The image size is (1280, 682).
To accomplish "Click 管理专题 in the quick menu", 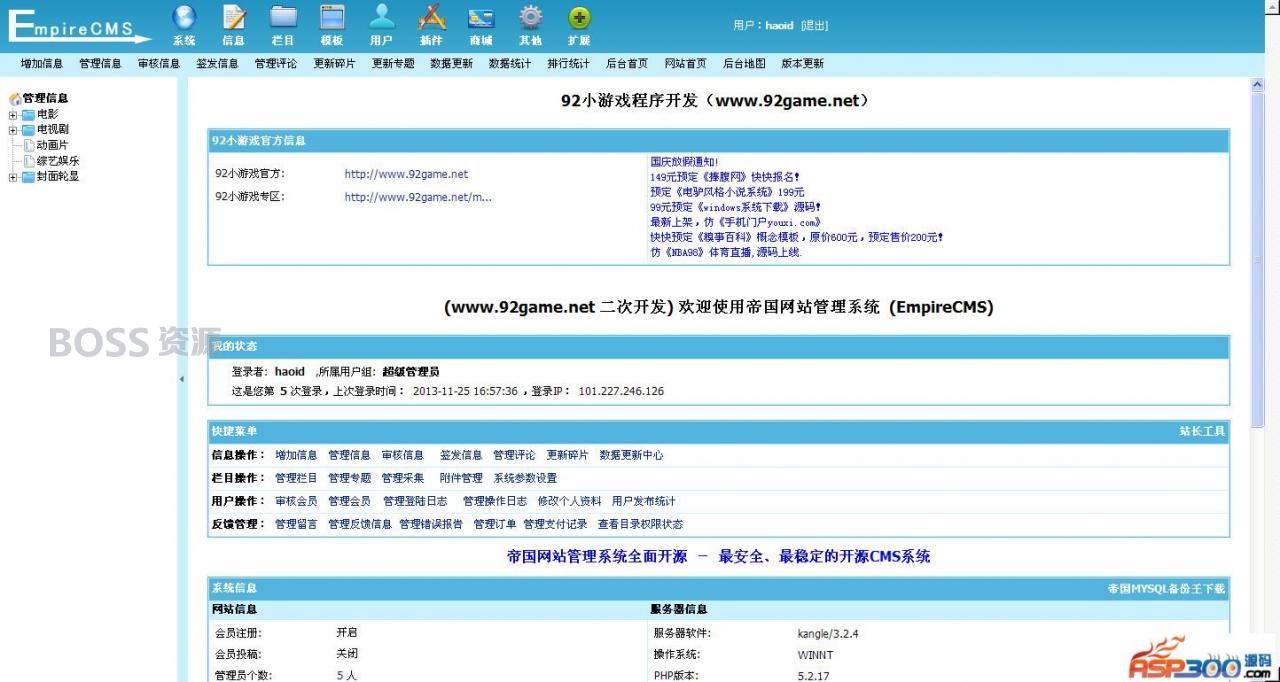I will pyautogui.click(x=349, y=478).
